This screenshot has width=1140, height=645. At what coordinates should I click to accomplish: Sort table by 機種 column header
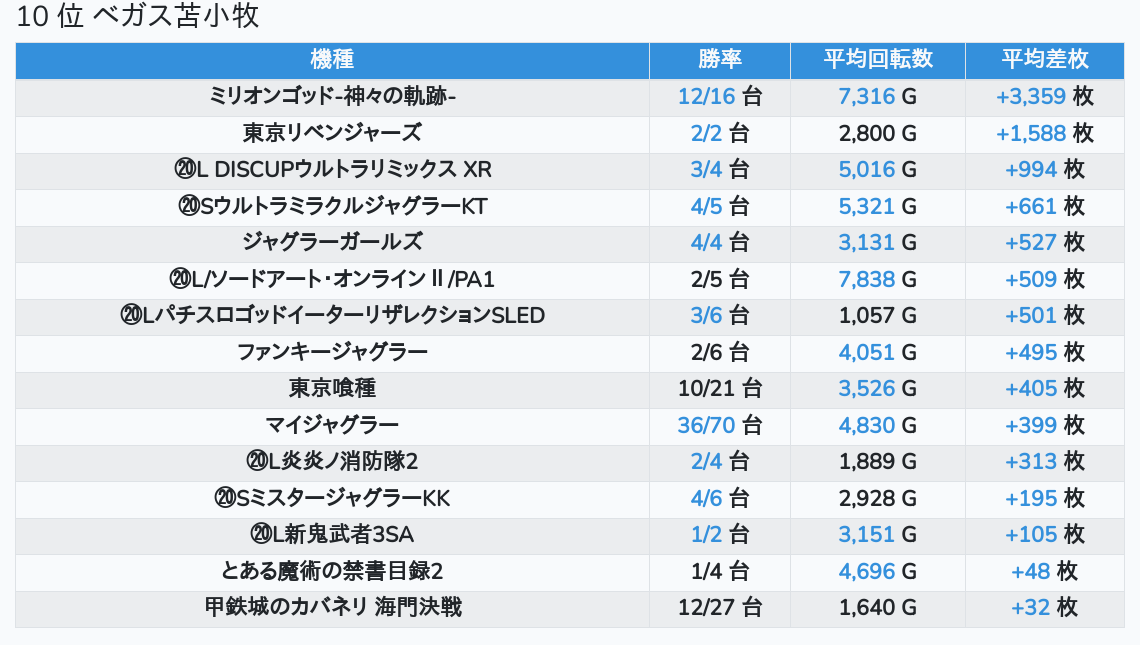tap(332, 60)
